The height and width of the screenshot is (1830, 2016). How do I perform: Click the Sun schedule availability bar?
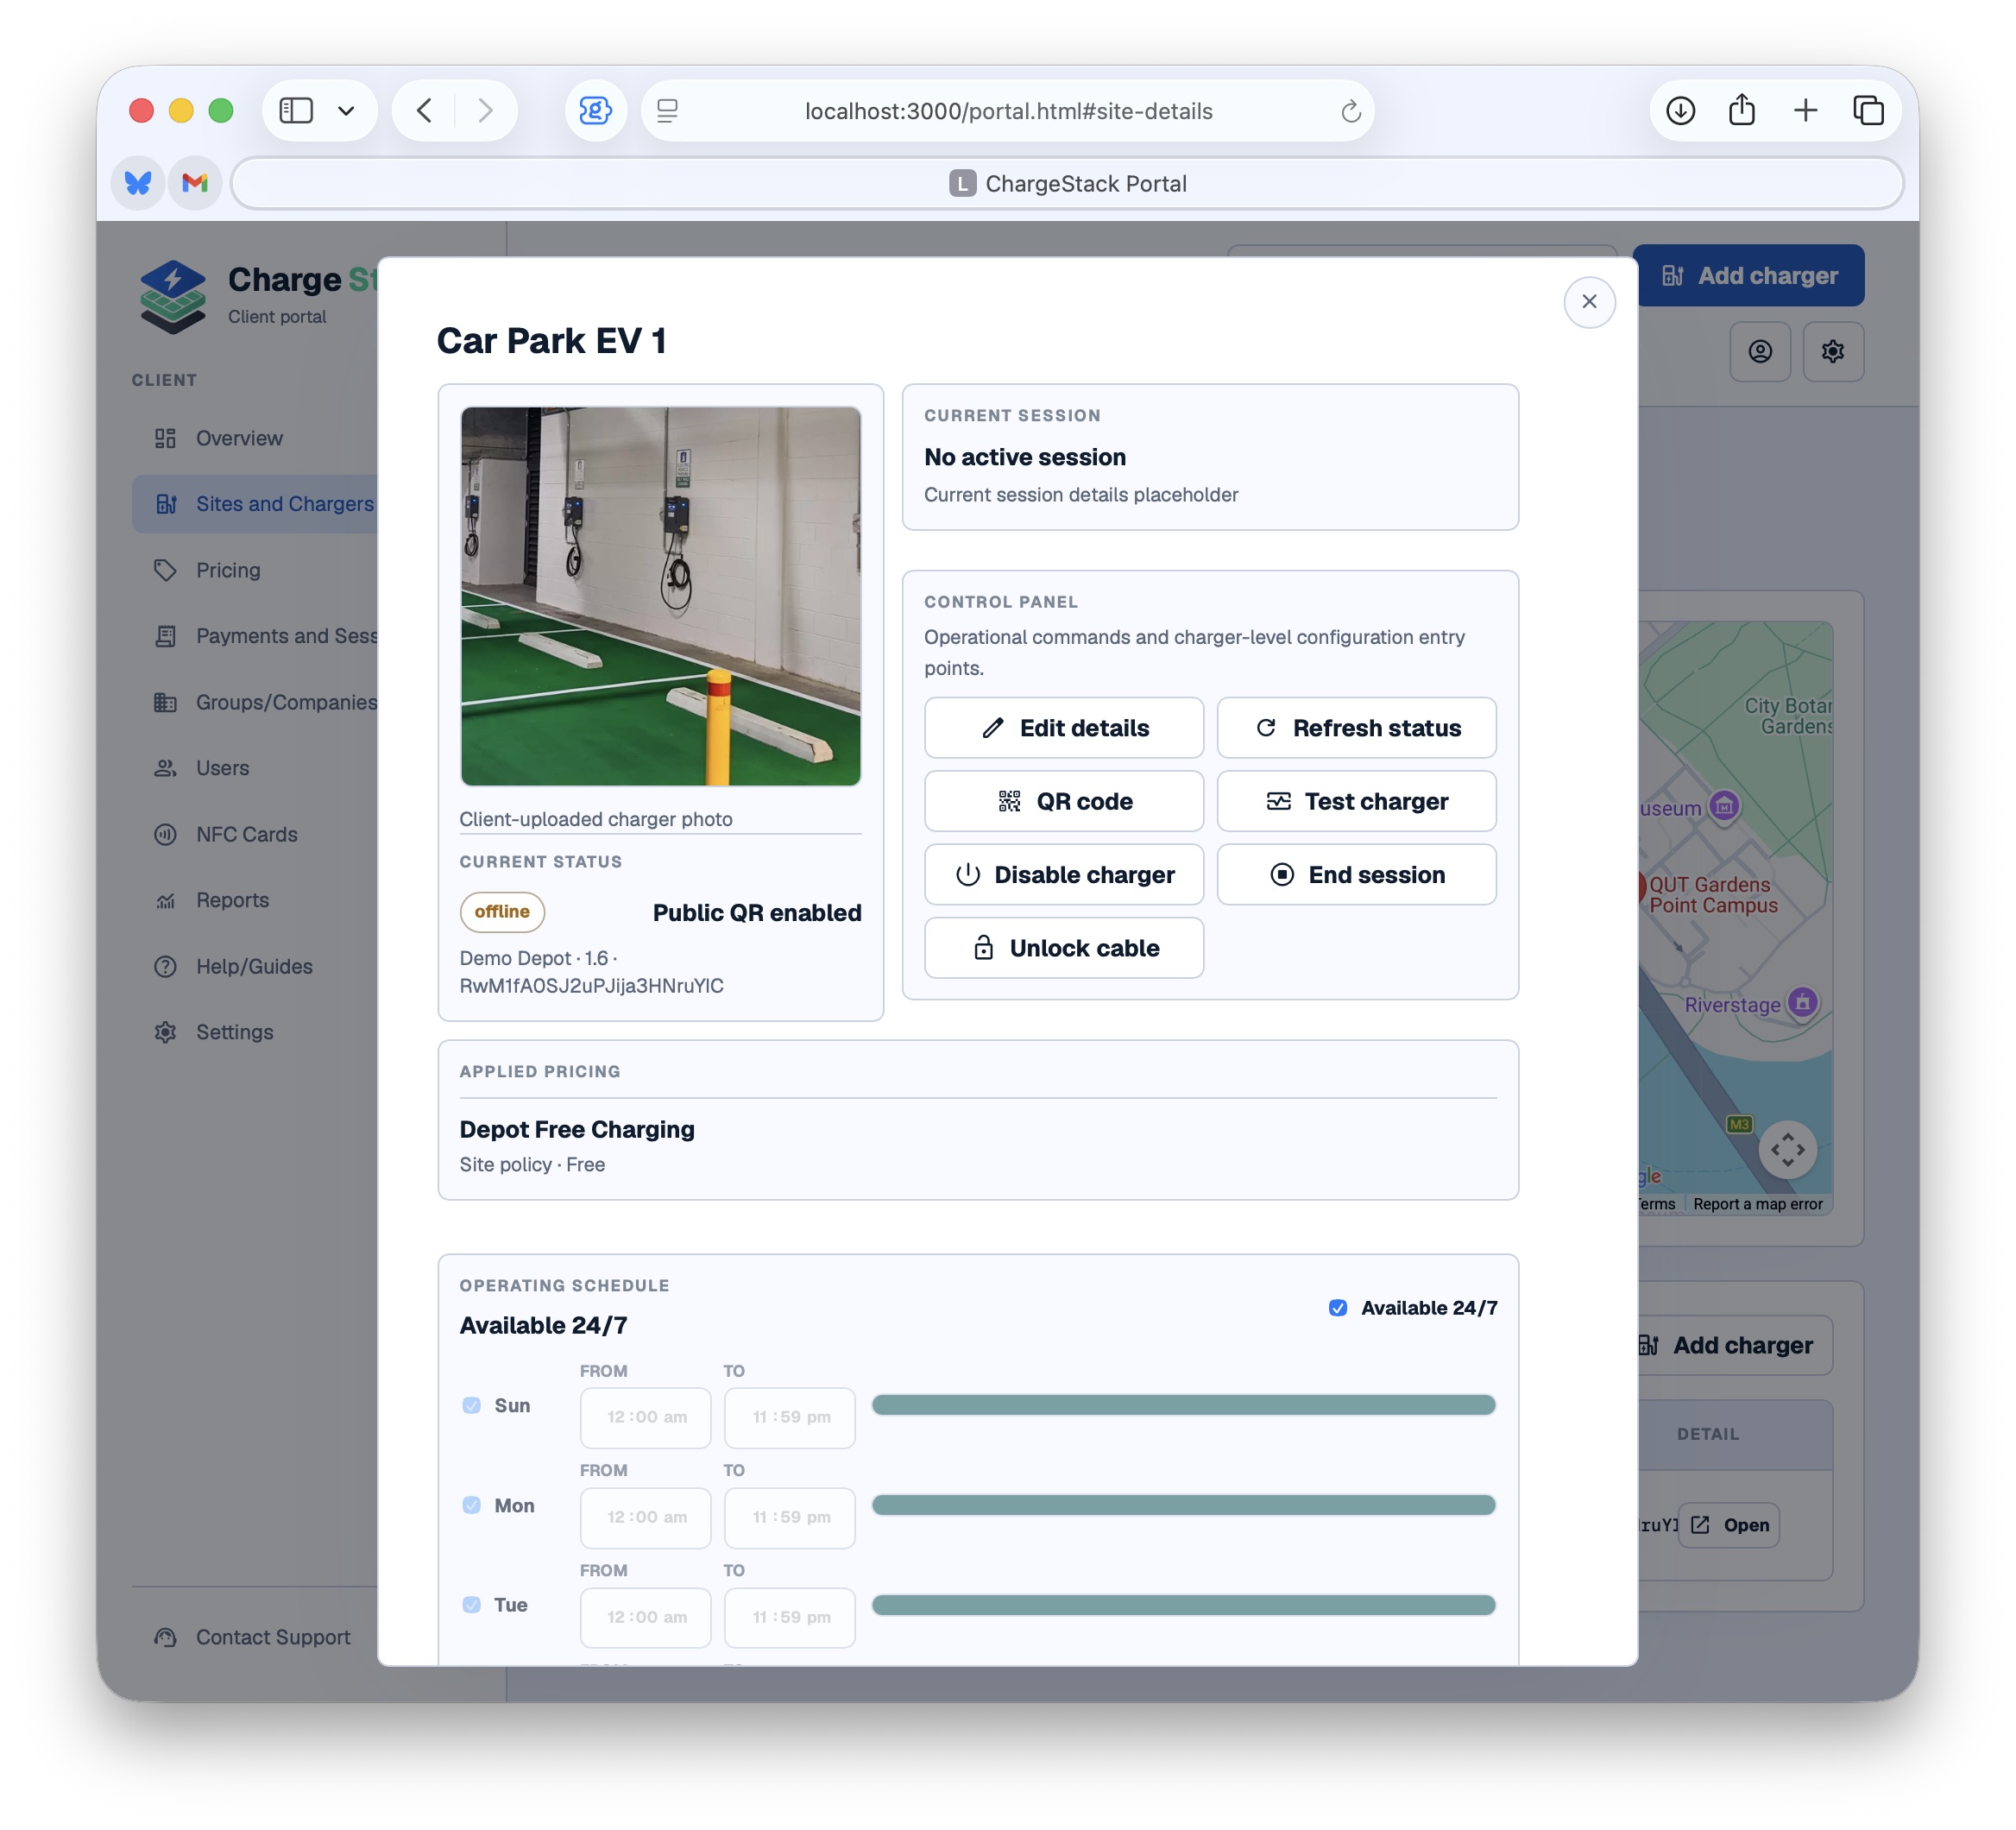click(1184, 1405)
